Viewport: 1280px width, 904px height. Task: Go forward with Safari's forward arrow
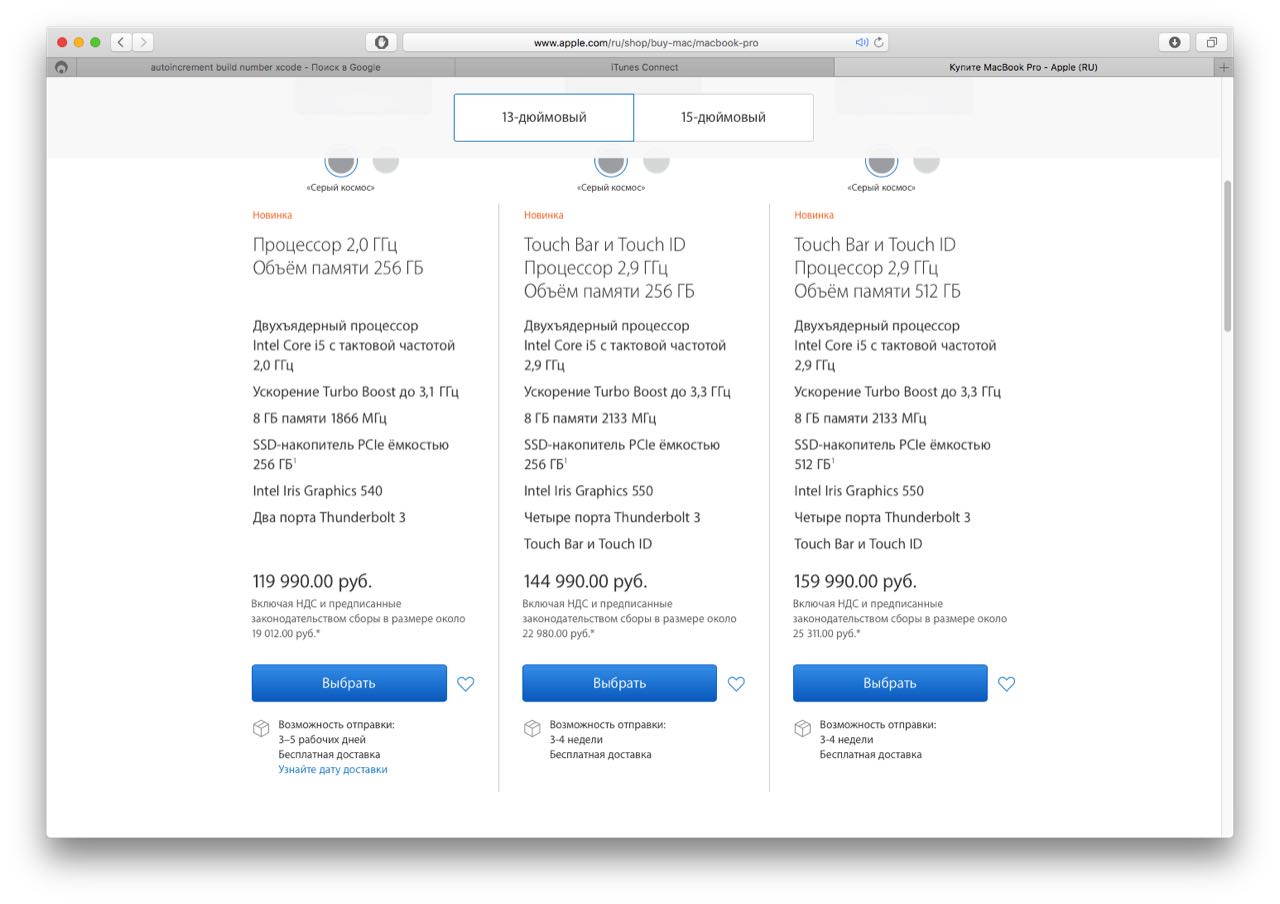143,42
